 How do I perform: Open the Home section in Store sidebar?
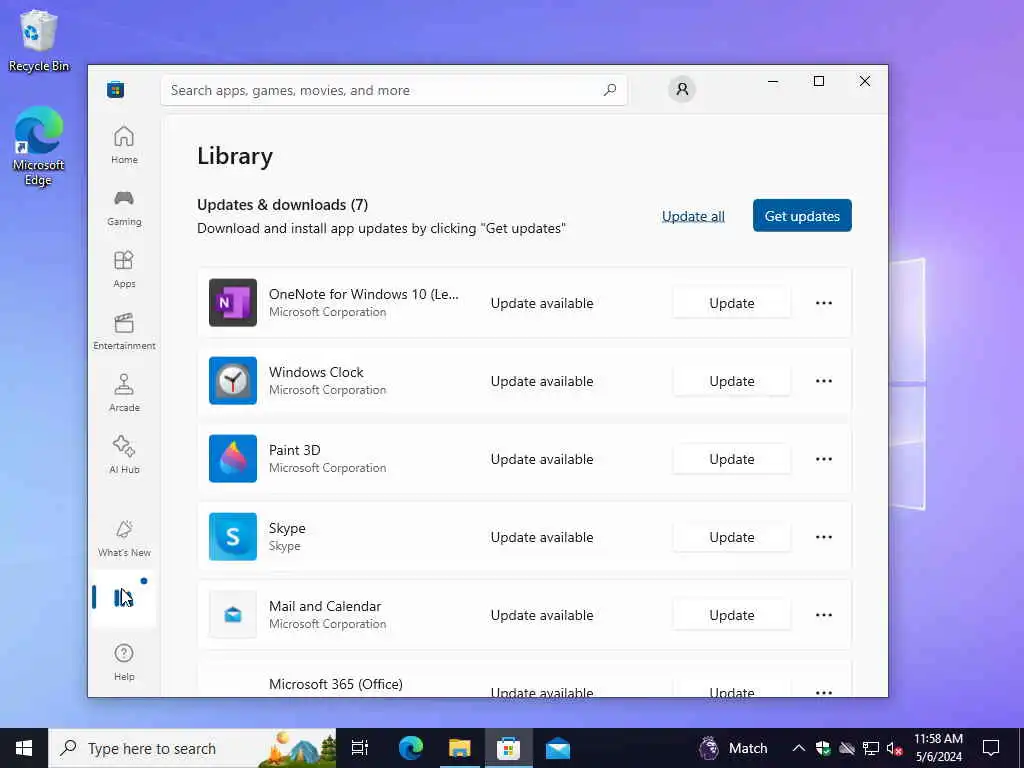tap(124, 145)
